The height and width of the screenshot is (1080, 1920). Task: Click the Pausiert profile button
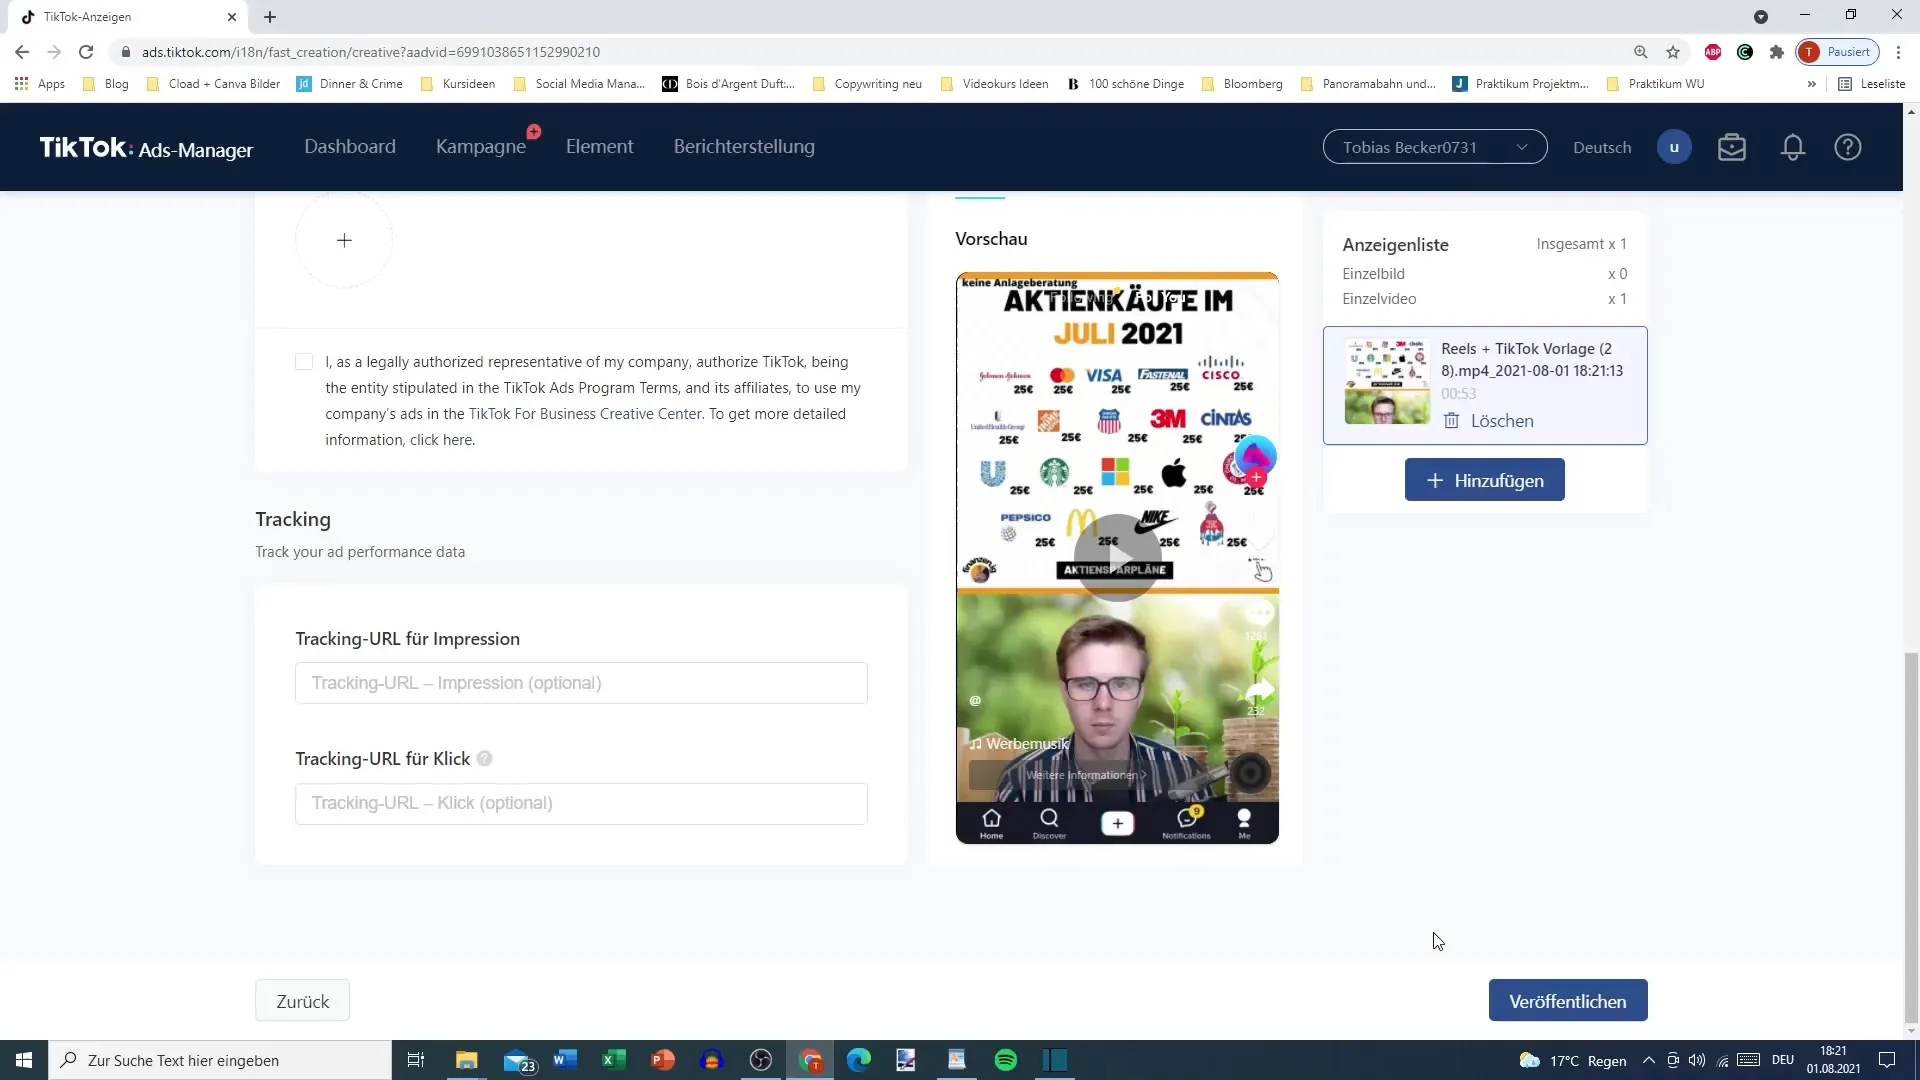click(x=1838, y=52)
